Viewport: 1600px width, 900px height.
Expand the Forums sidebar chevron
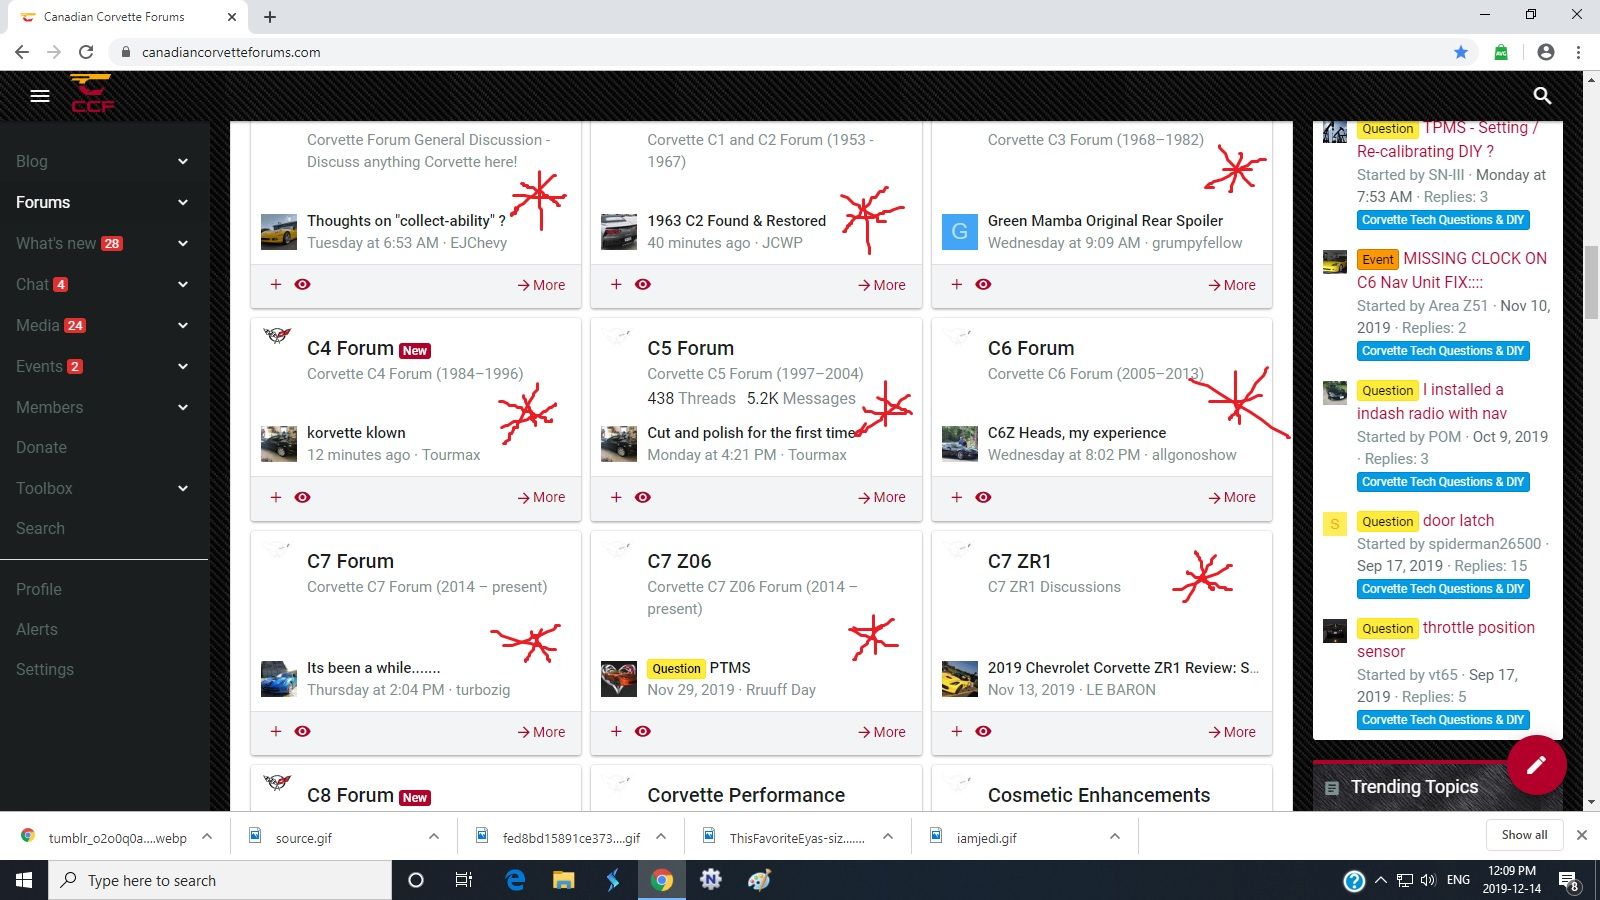[183, 202]
